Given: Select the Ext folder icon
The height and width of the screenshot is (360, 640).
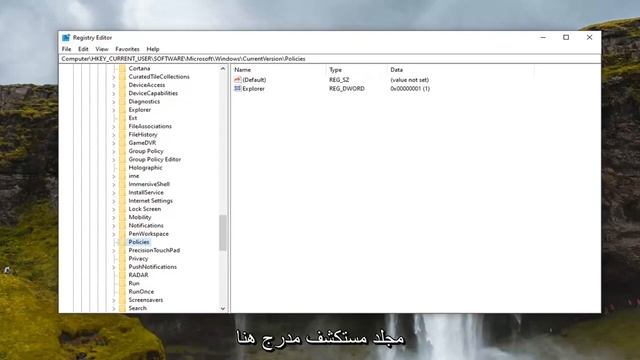Looking at the screenshot, I should coord(122,118).
